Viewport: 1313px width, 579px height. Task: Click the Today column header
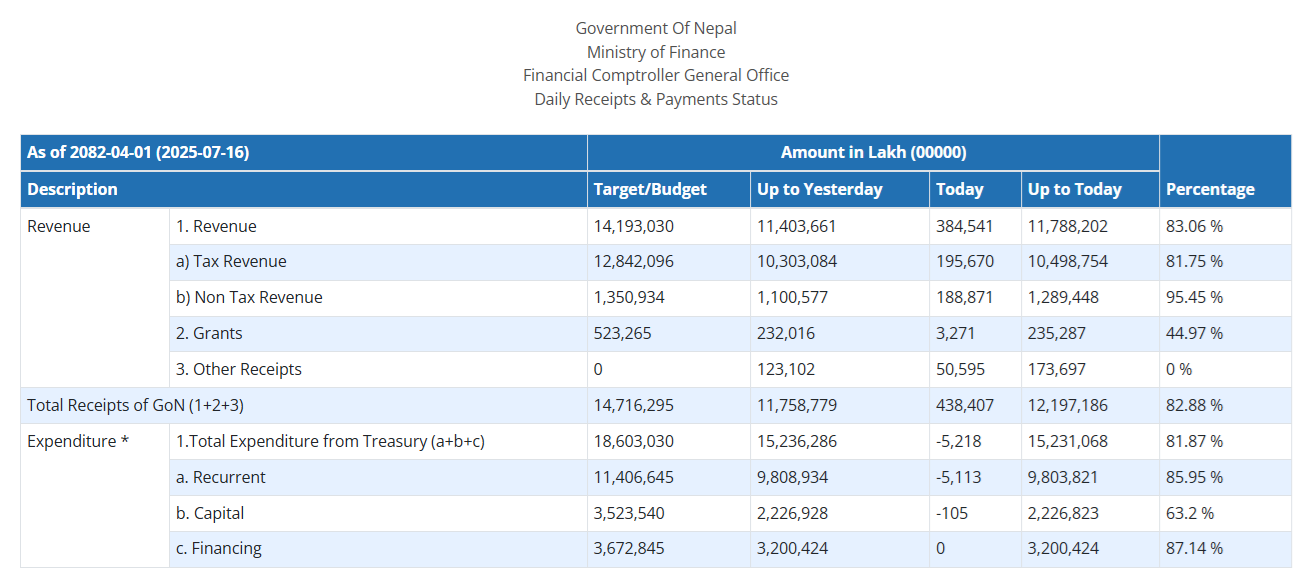coord(960,189)
